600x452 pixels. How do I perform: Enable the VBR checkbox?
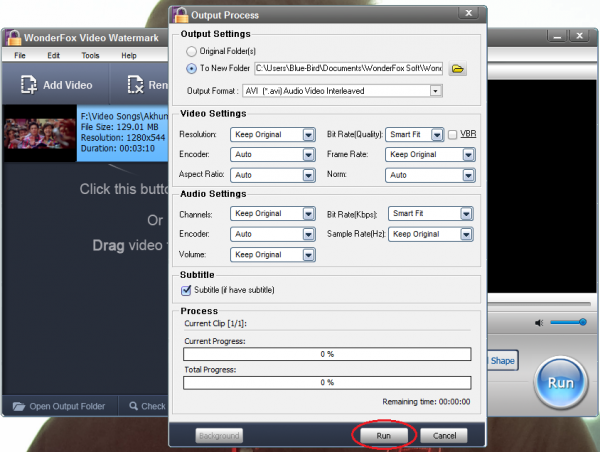pyautogui.click(x=452, y=135)
